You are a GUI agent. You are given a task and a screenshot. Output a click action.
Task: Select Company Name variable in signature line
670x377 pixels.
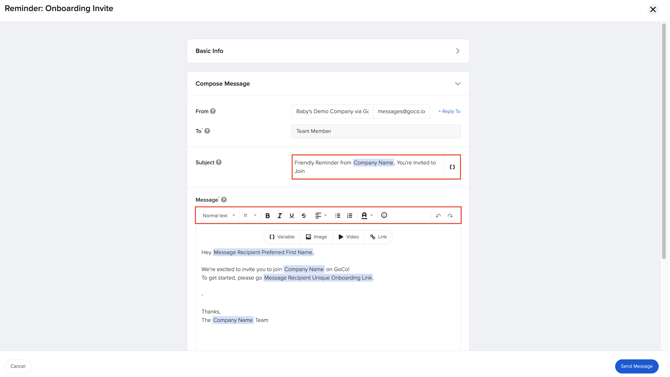click(x=233, y=320)
